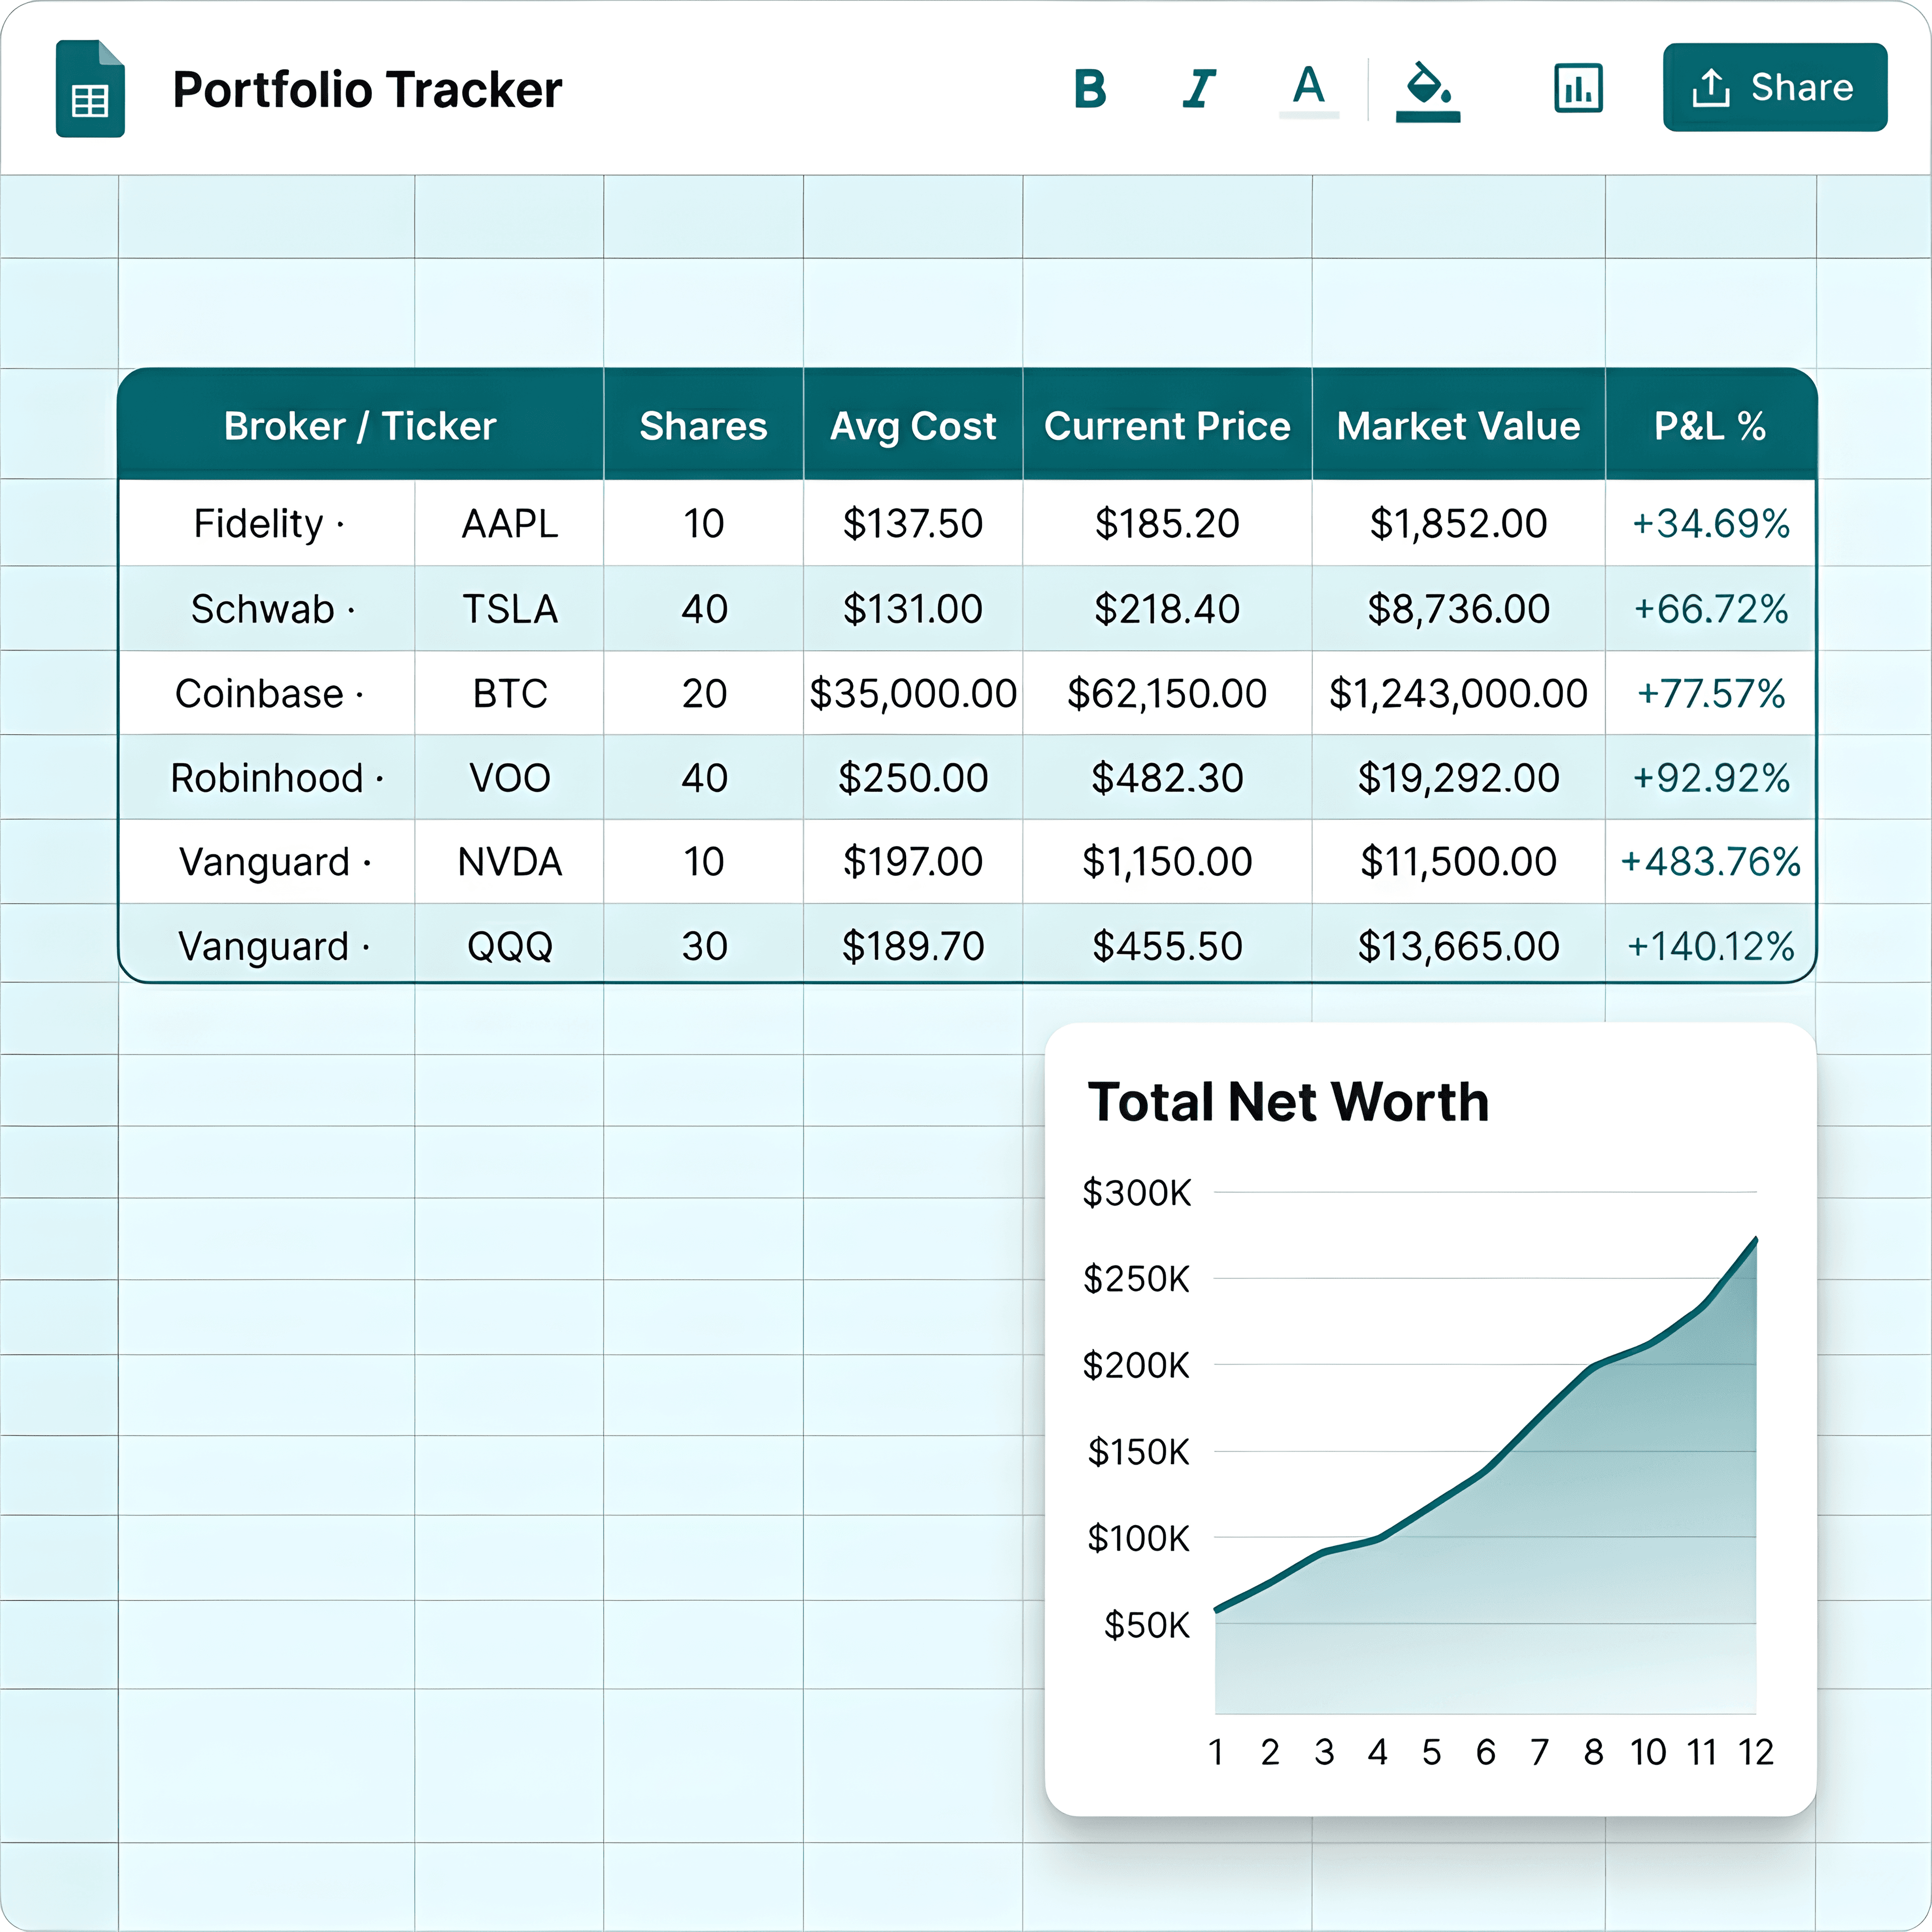This screenshot has width=1932, height=1932.
Task: Select the $131.00 avg cost cell
Action: [913, 608]
